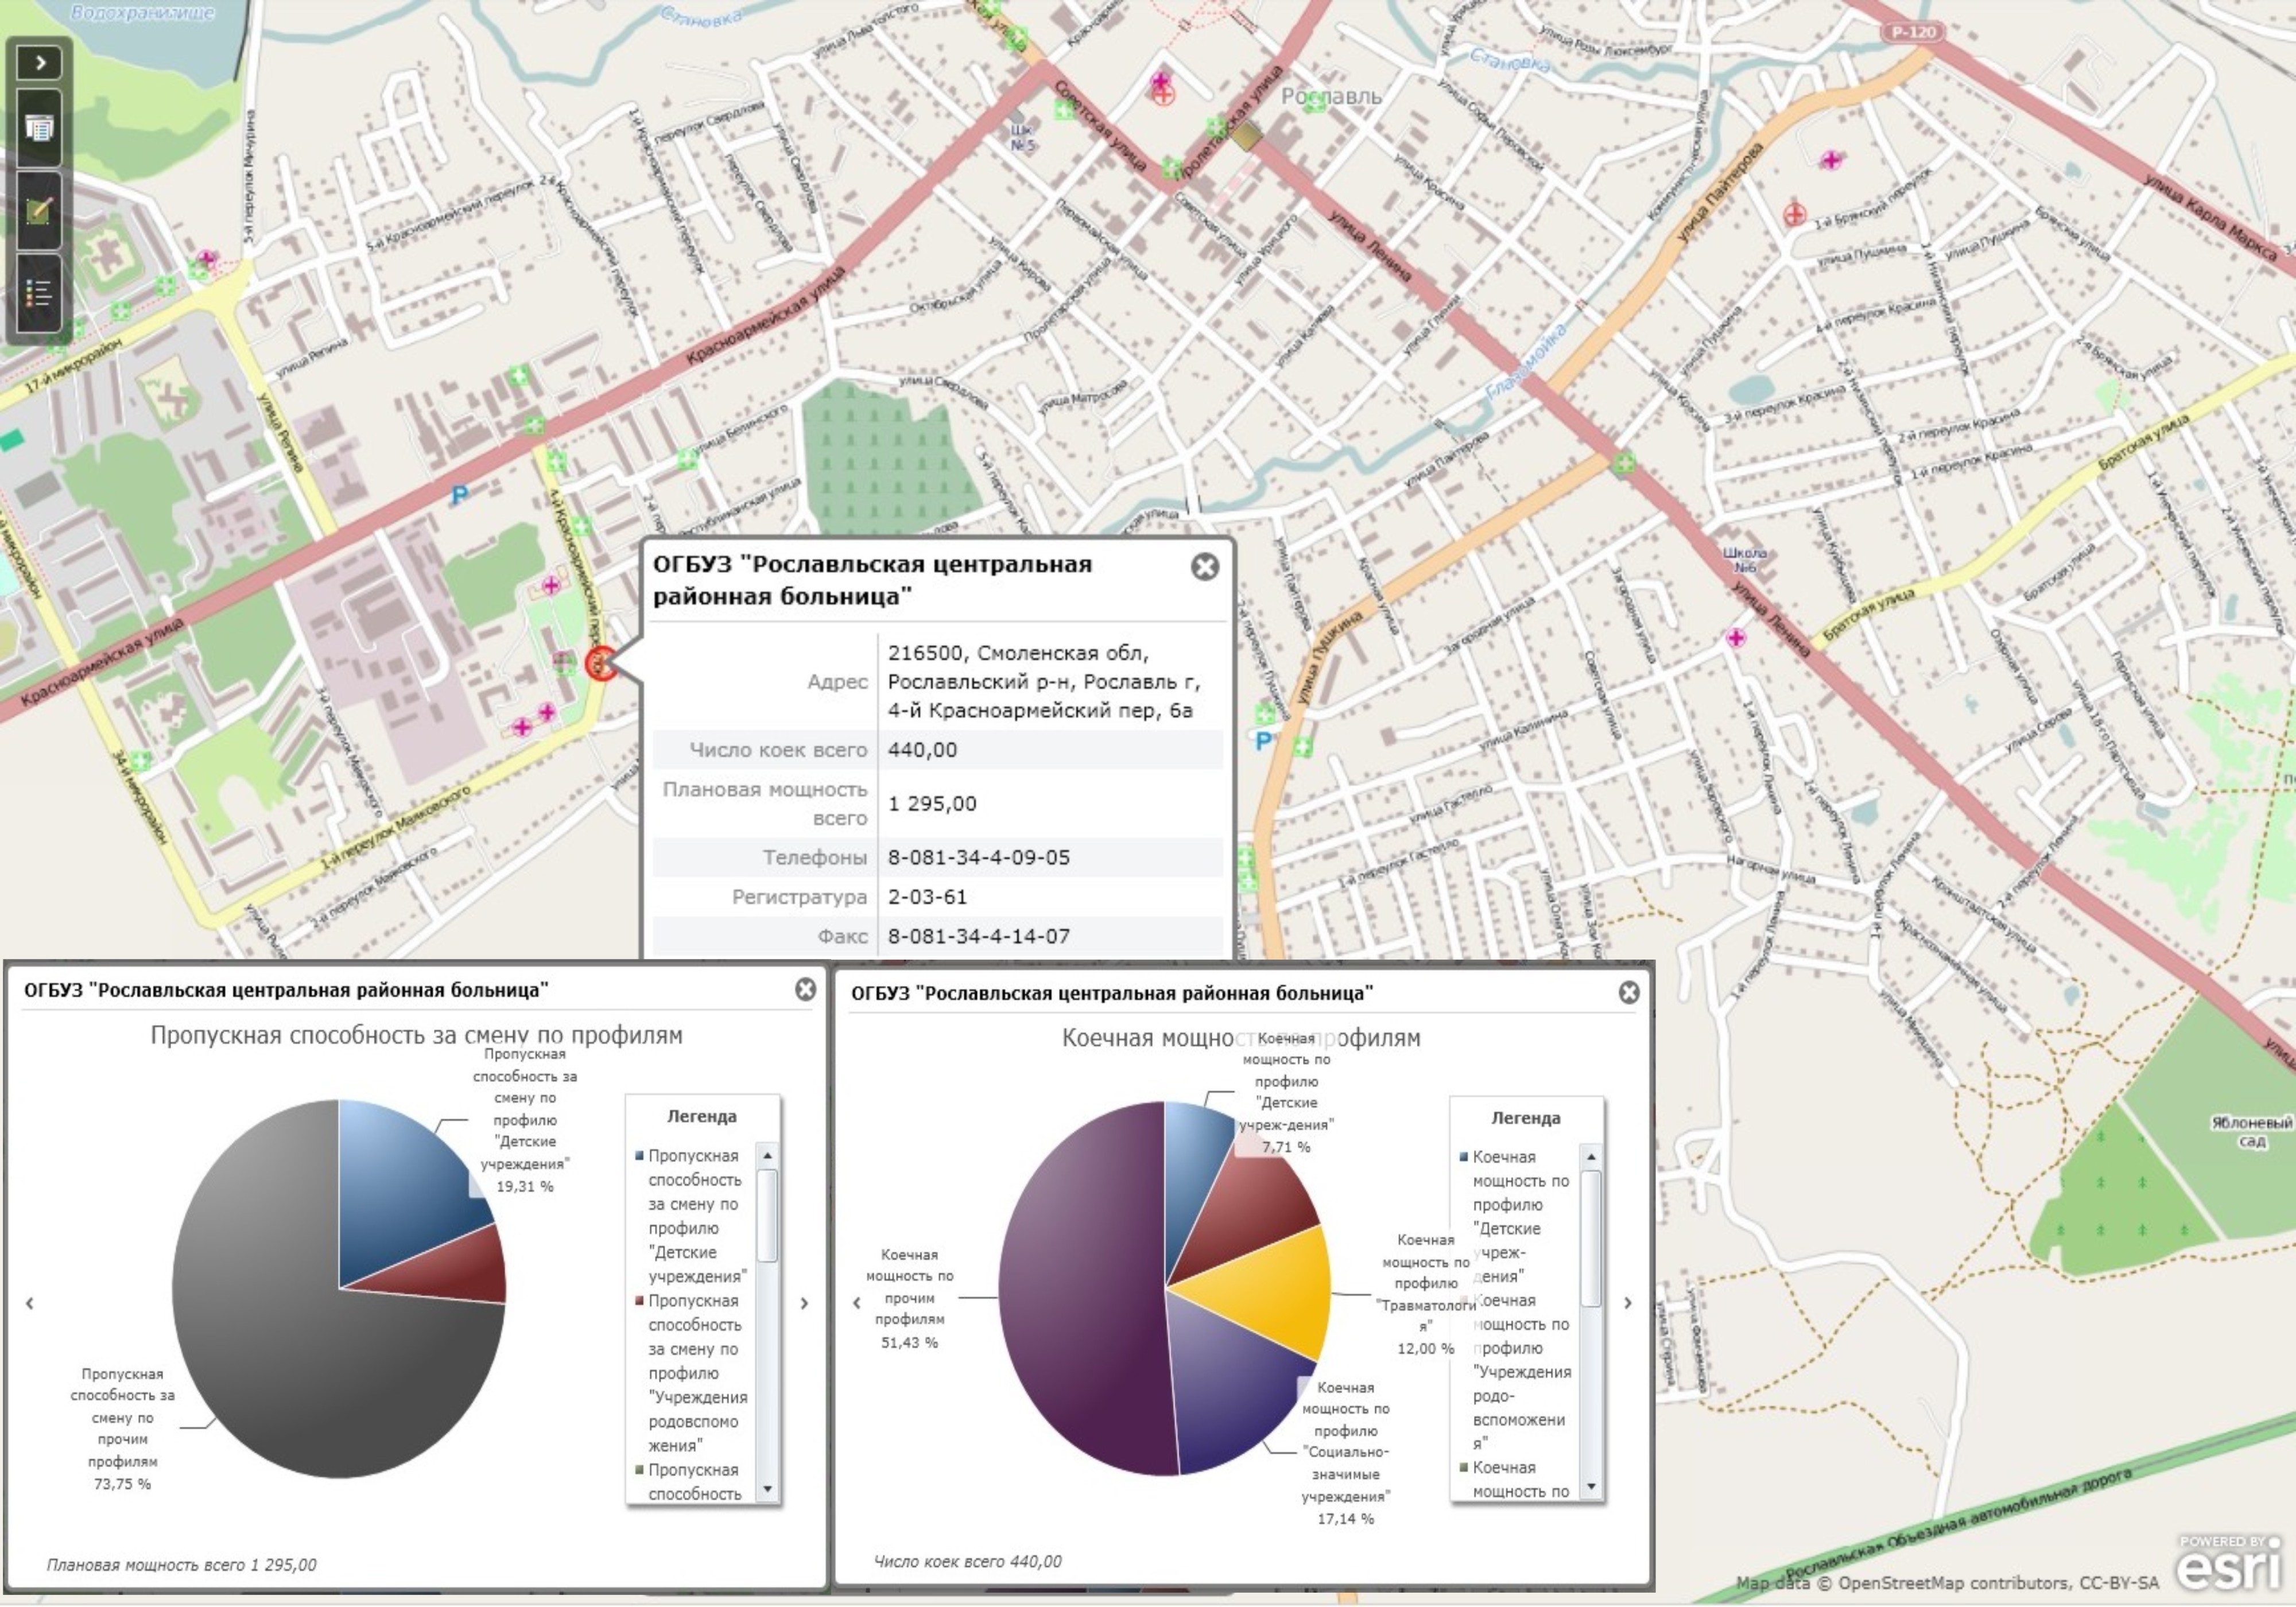Close the Коечная мощность chart panel
Screen dimensions: 2296x1607
pyautogui.click(x=1629, y=992)
